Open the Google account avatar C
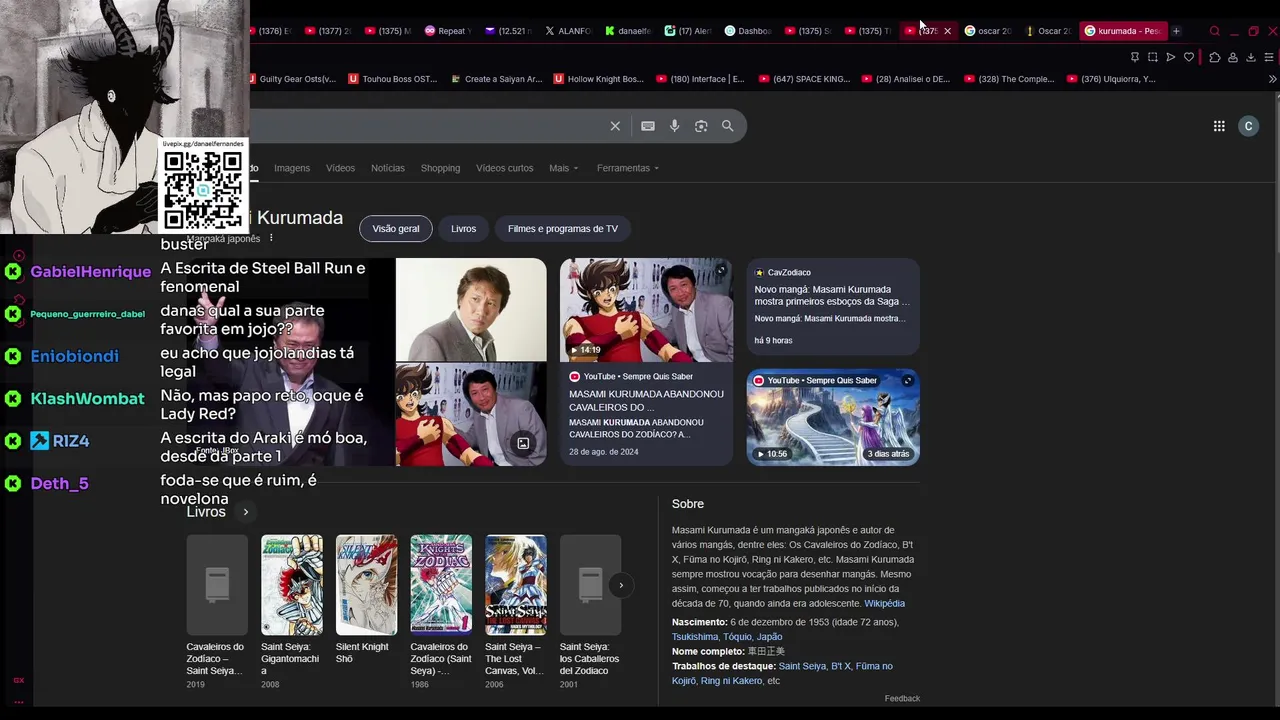This screenshot has width=1280, height=720. click(x=1248, y=126)
